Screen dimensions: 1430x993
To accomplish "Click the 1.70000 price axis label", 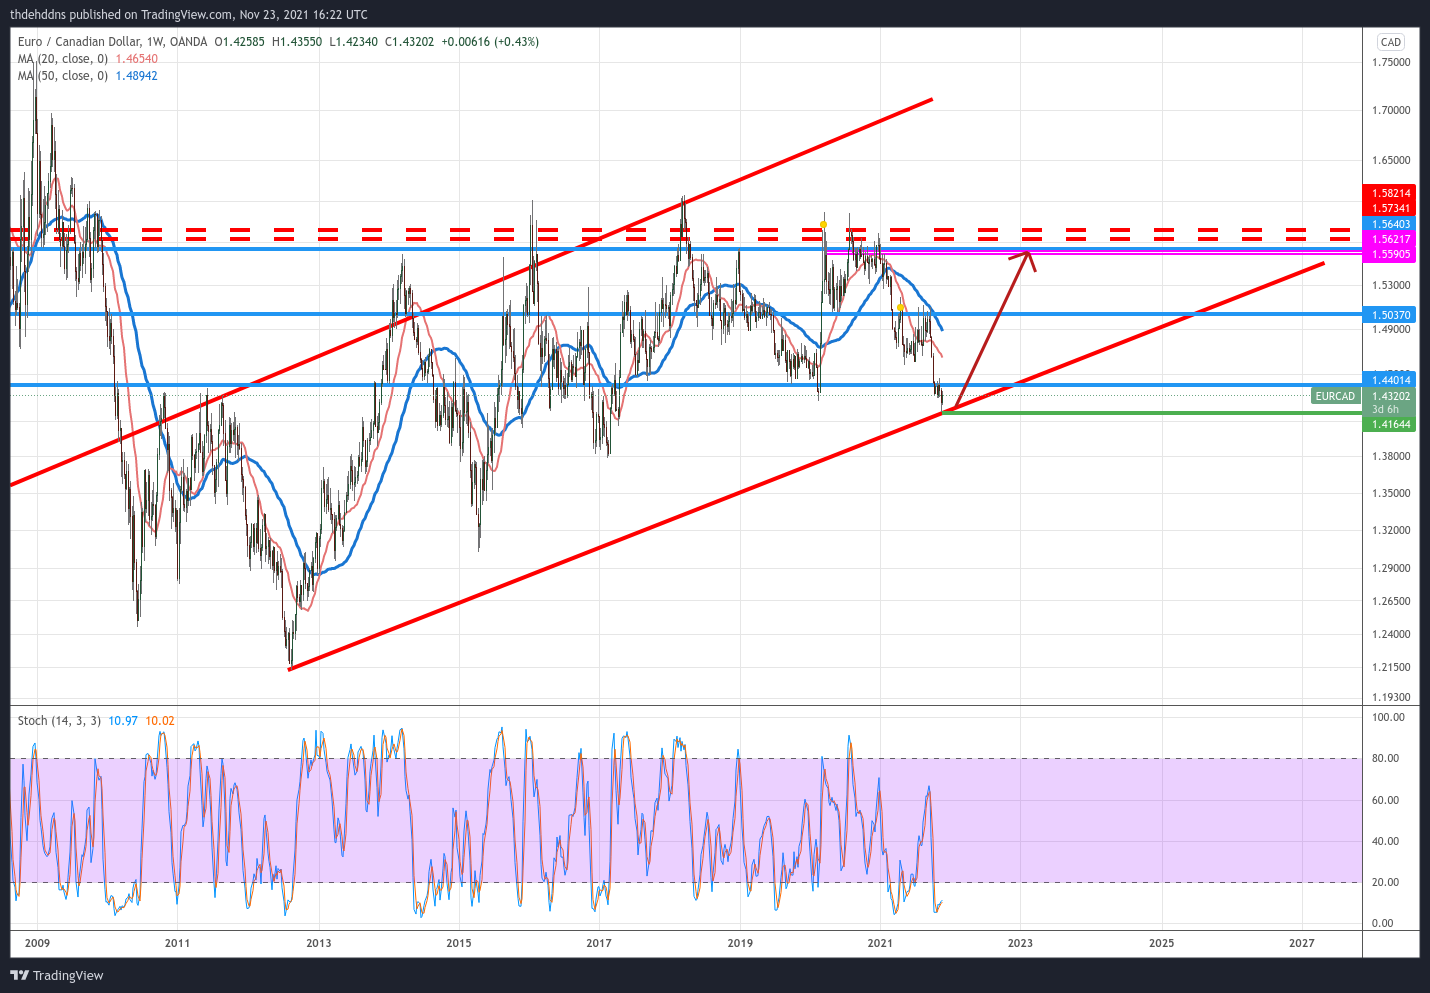I will click(x=1391, y=110).
